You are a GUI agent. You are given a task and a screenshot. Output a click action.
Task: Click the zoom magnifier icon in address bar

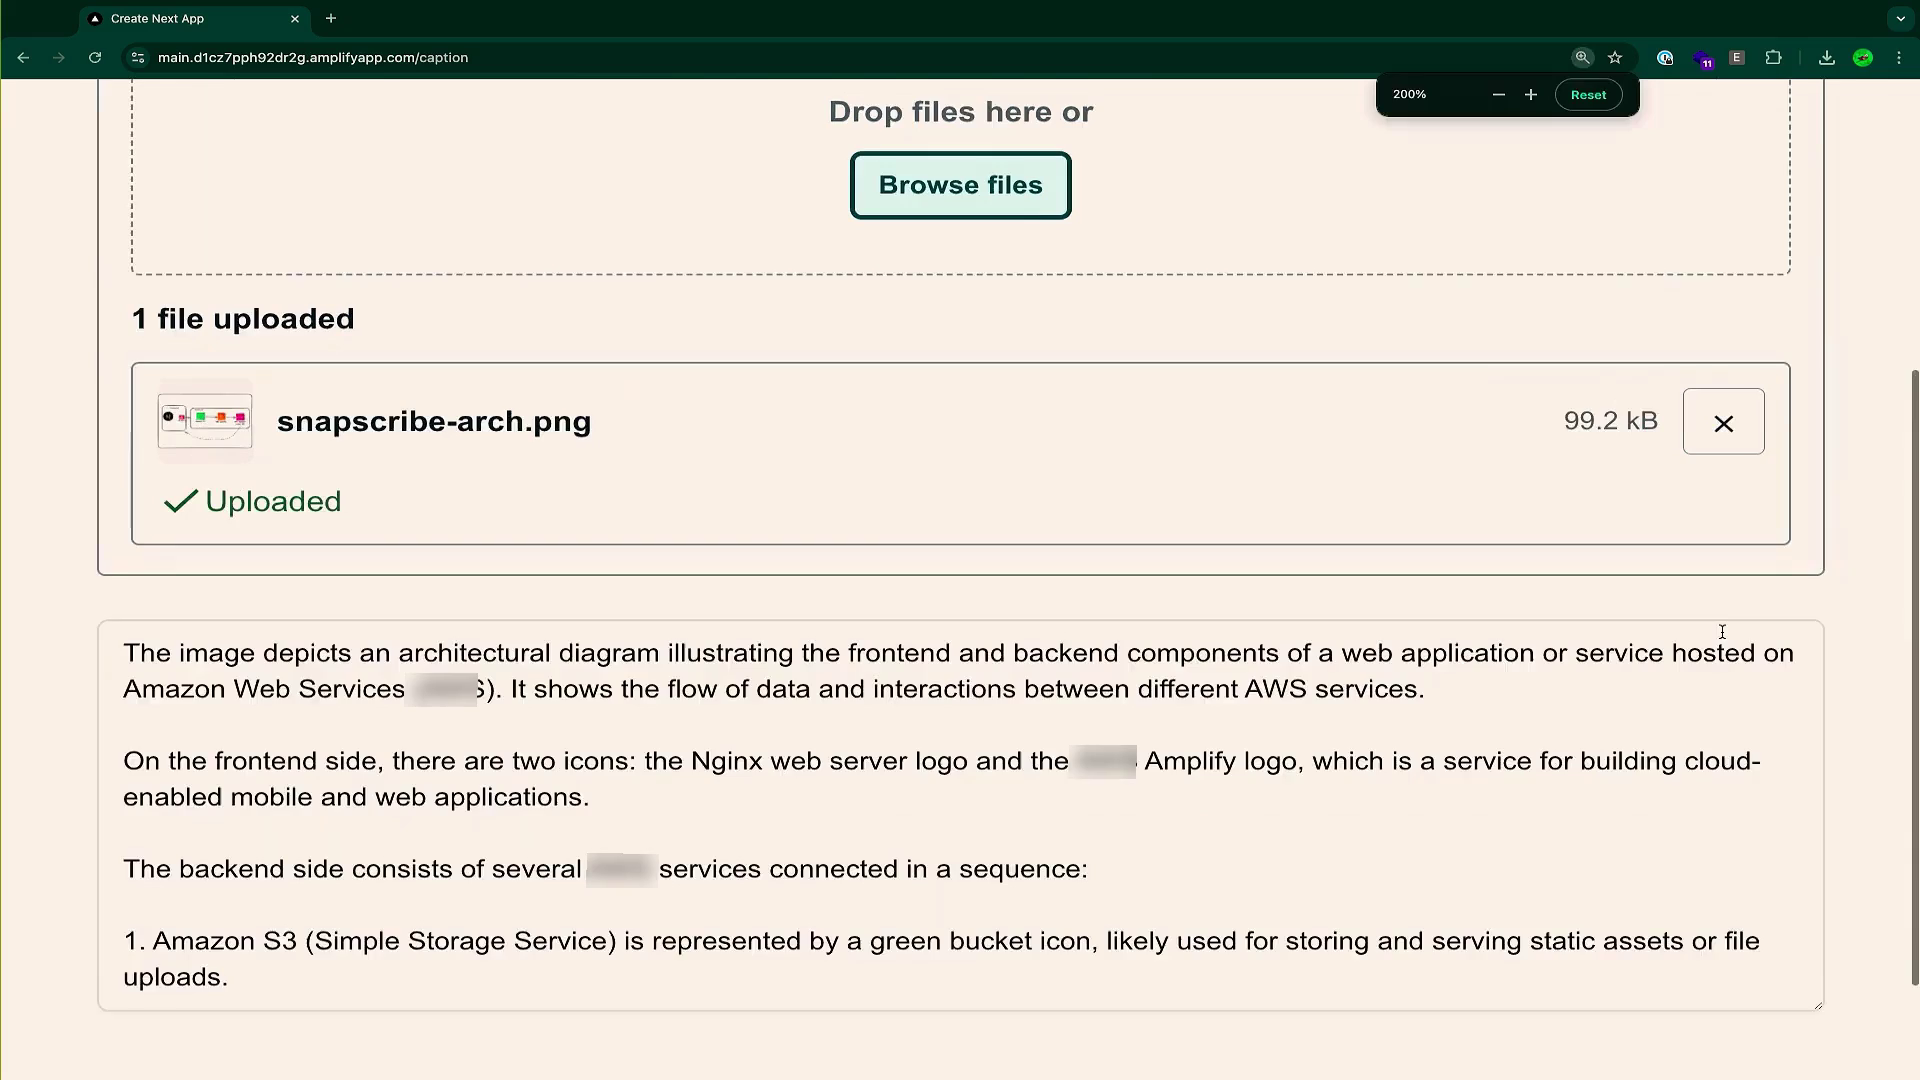(1581, 58)
